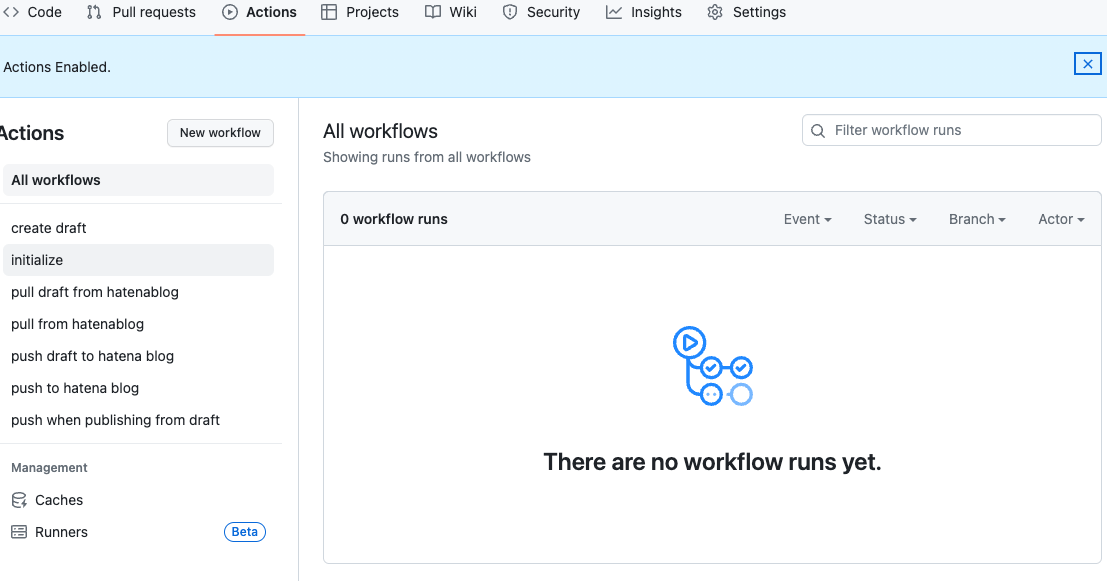
Task: Click the Insights graph icon
Action: [x=614, y=12]
